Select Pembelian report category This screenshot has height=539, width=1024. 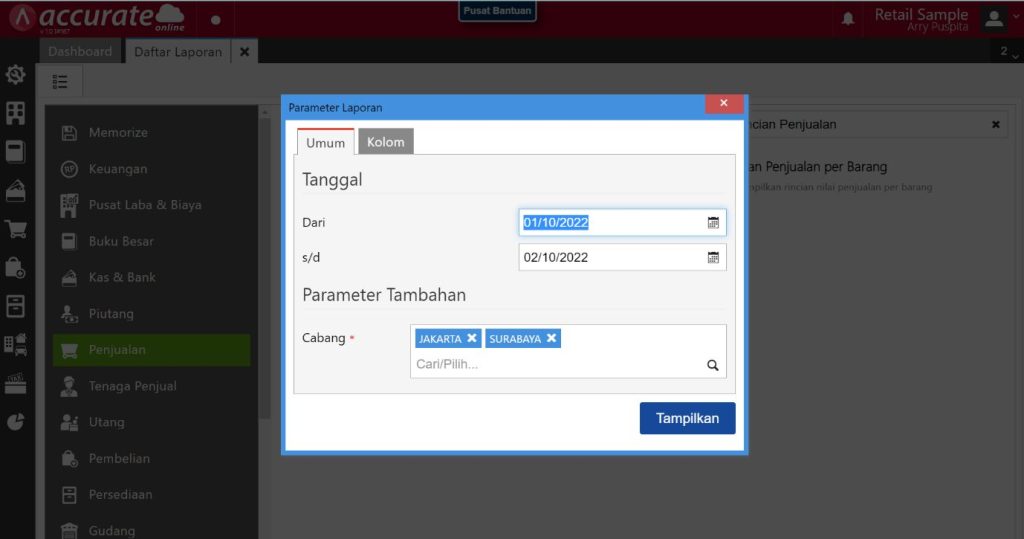pos(152,459)
